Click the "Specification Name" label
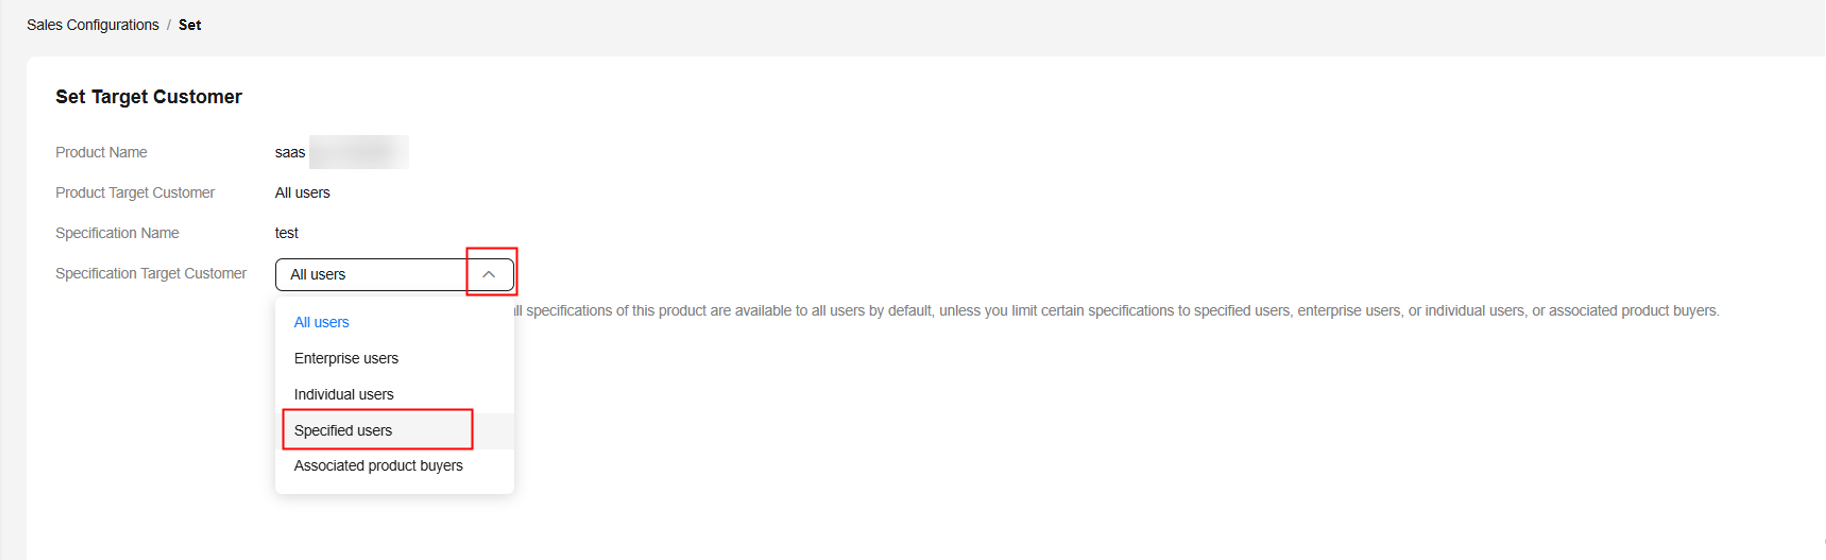The image size is (1826, 560). (117, 233)
